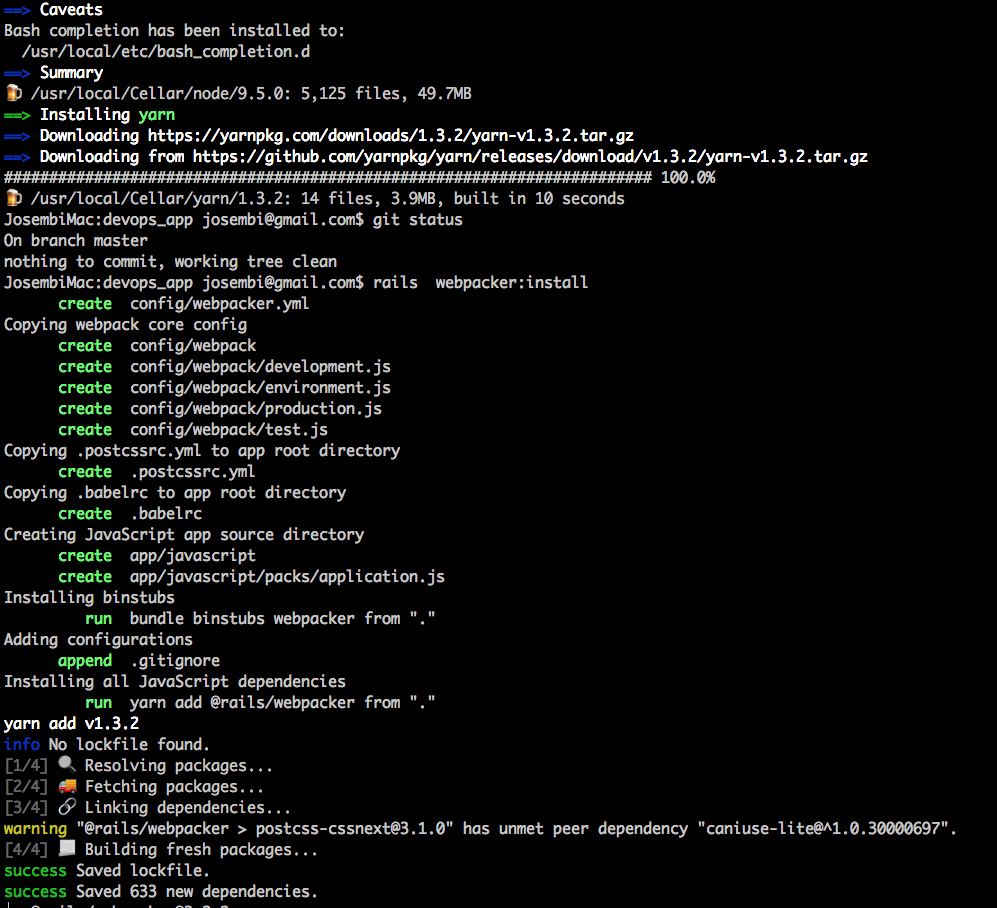
Task: Click the beer mug emoji before node Cellar path
Action: pos(13,93)
